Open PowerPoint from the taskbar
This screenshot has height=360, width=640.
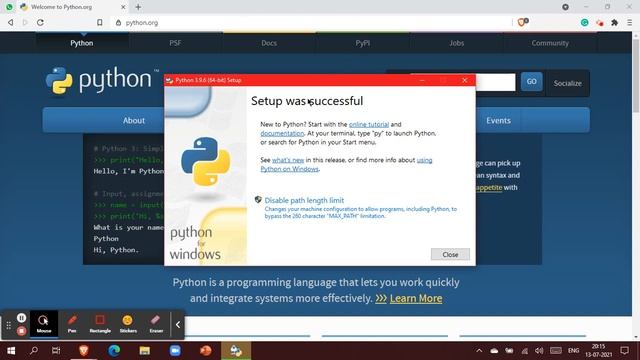coord(206,351)
